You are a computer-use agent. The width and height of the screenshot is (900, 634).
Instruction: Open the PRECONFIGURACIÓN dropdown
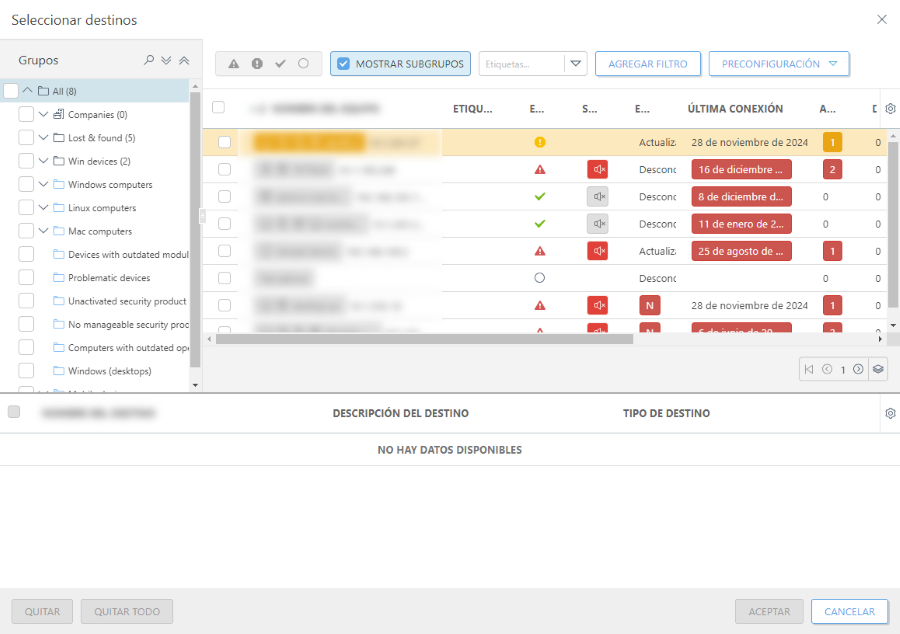(778, 64)
